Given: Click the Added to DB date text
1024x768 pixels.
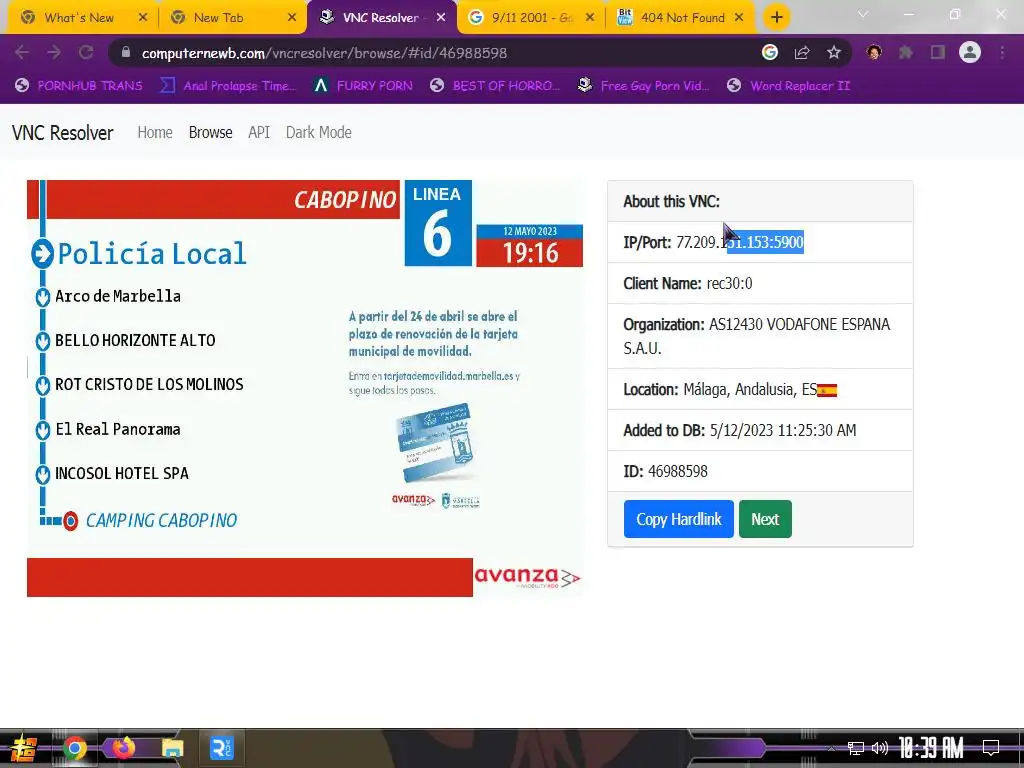Looking at the screenshot, I should [x=782, y=430].
